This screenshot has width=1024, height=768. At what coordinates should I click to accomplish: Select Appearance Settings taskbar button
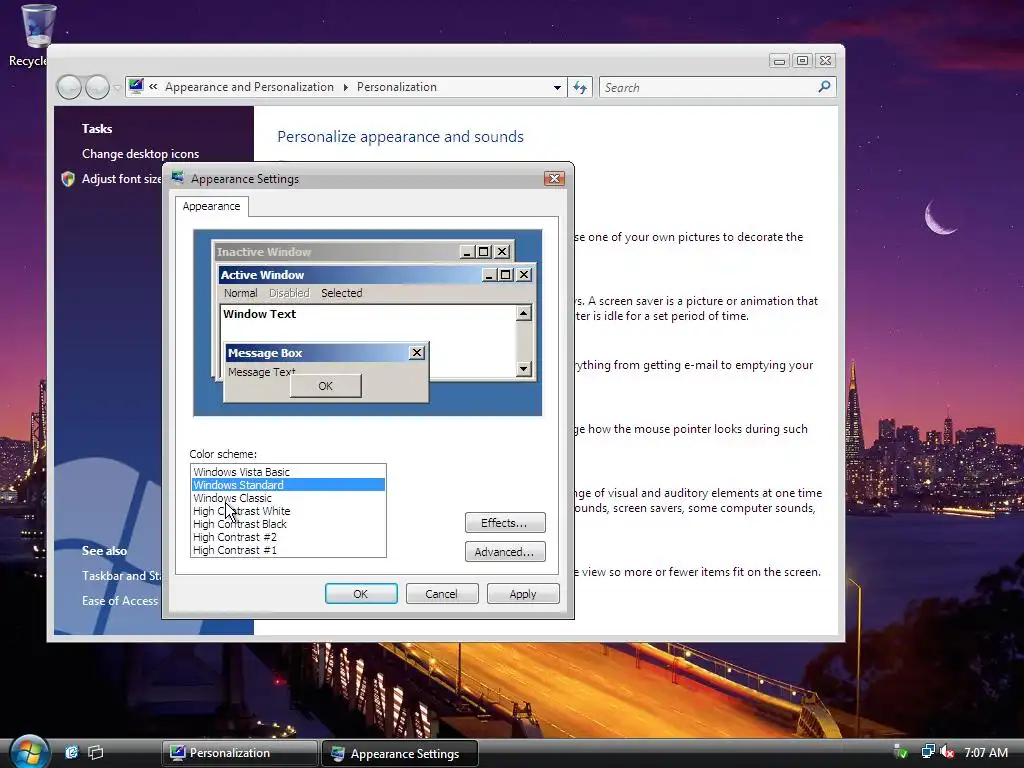click(x=400, y=754)
